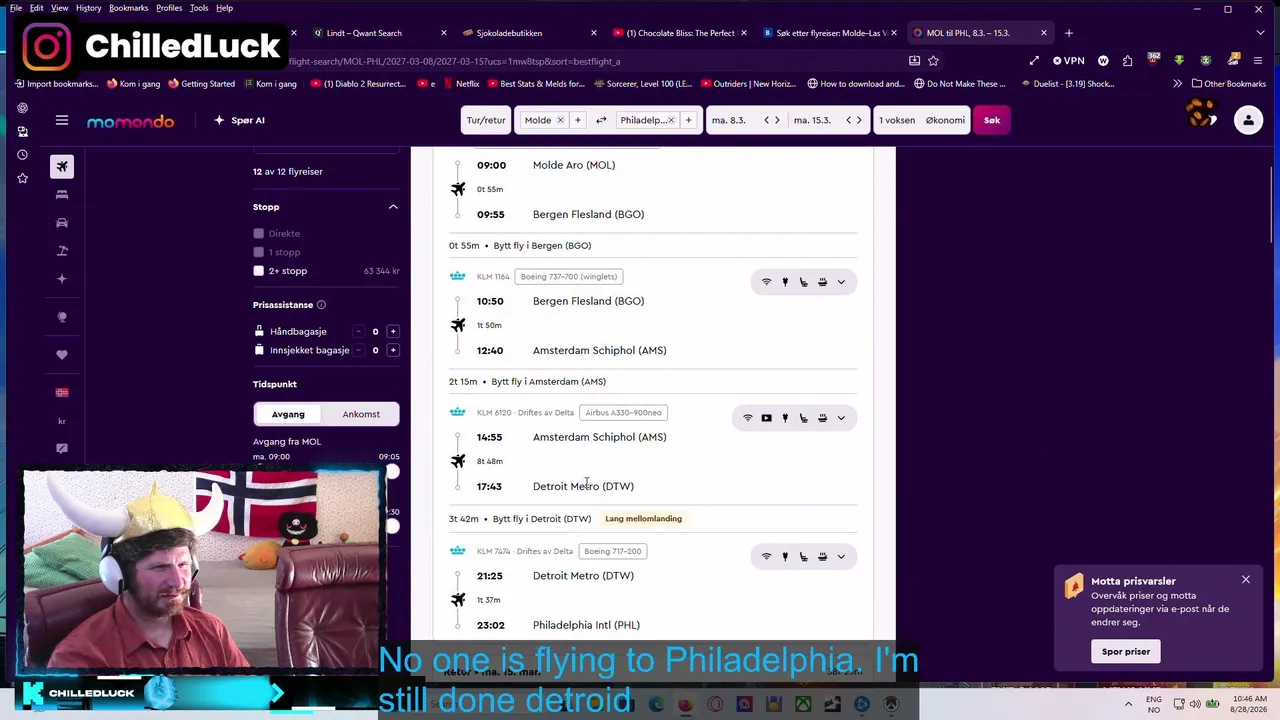This screenshot has height=720, width=1280.
Task: Open the Bookmarks menu
Action: (129, 8)
